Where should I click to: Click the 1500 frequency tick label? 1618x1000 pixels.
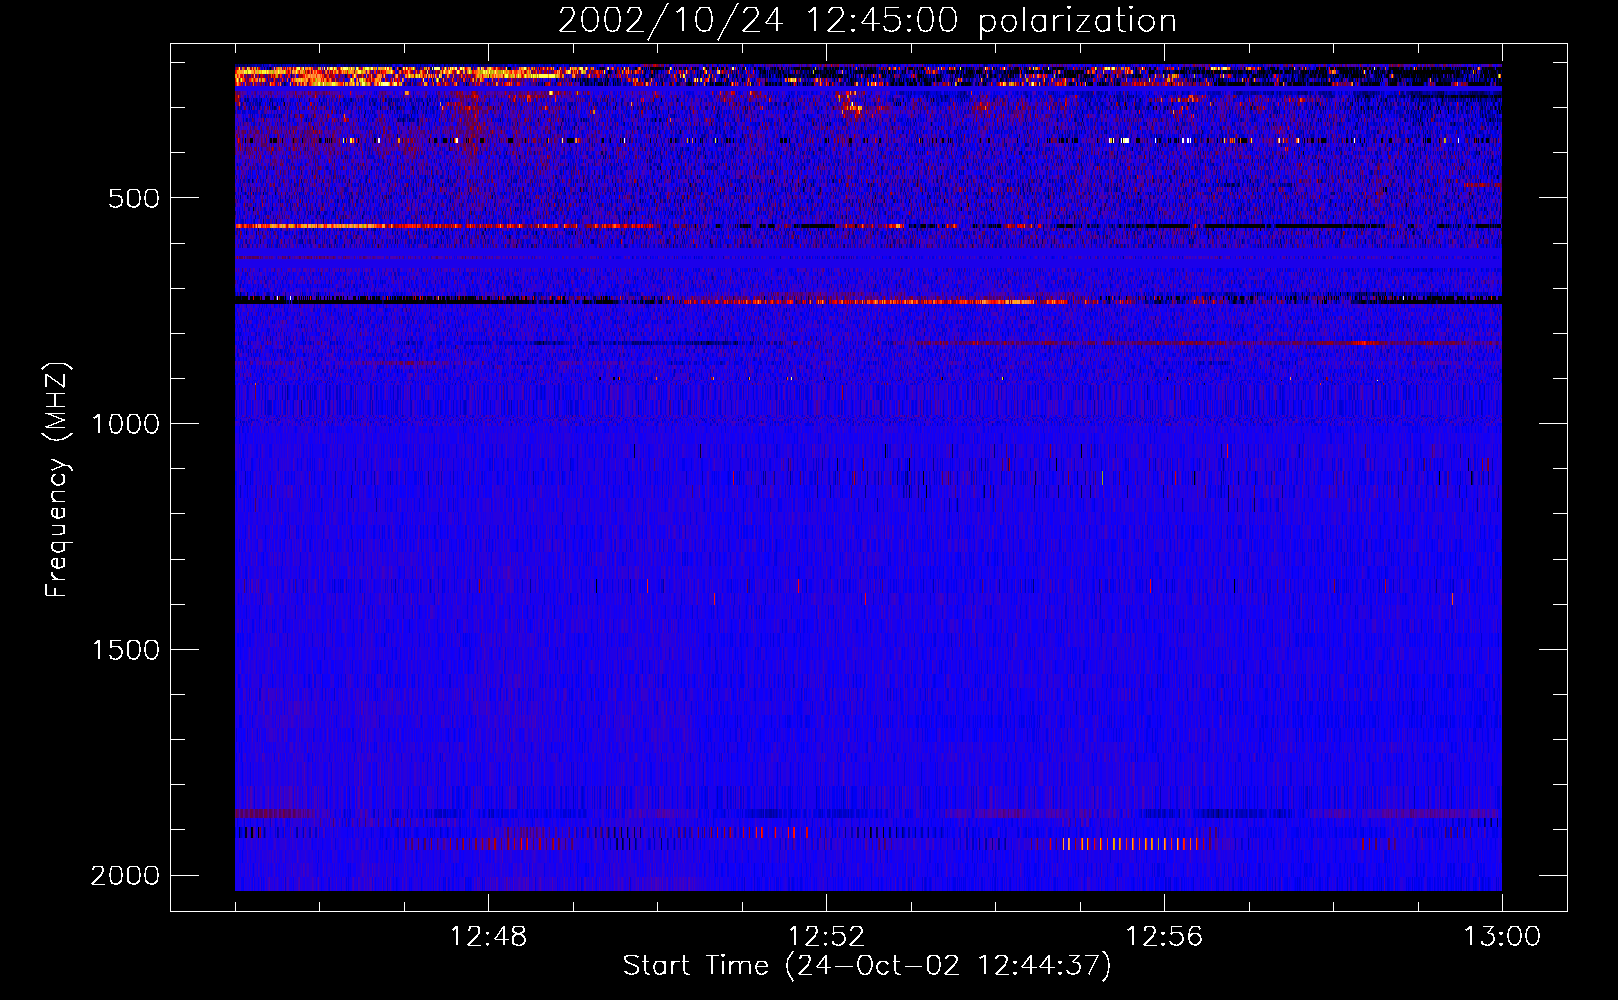(125, 650)
